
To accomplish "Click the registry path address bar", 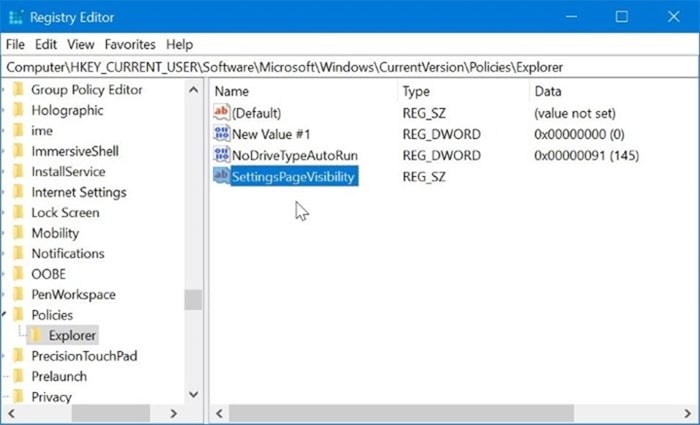I will tap(350, 67).
